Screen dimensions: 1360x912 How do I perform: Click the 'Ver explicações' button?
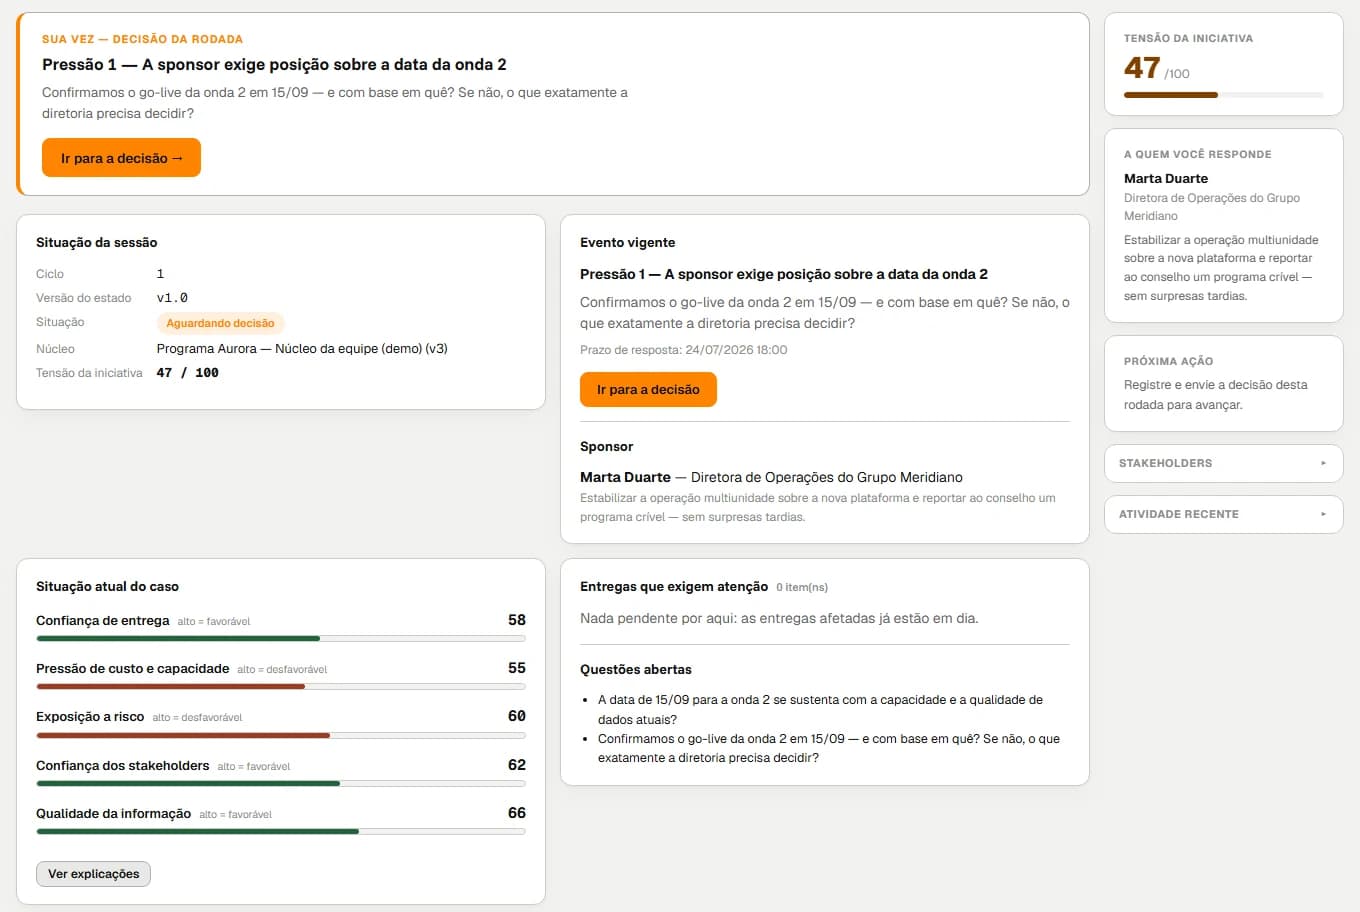[x=94, y=874]
